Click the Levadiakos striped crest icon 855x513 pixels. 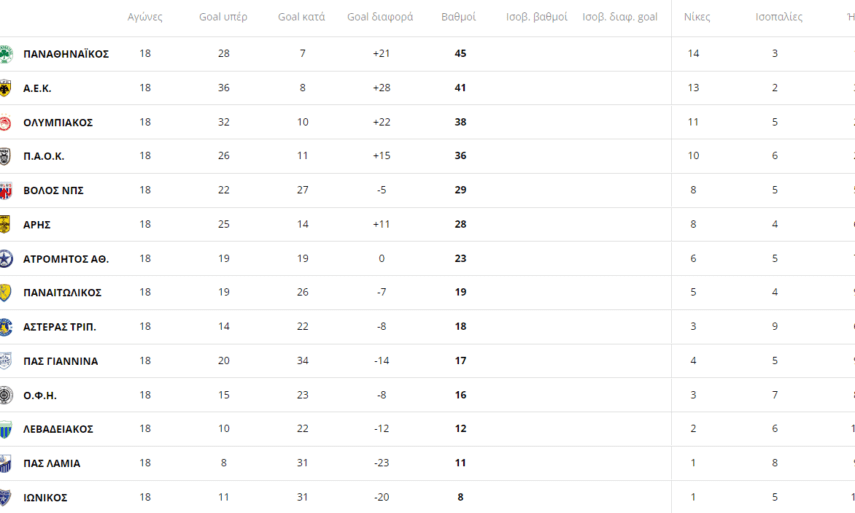[x=6, y=429]
